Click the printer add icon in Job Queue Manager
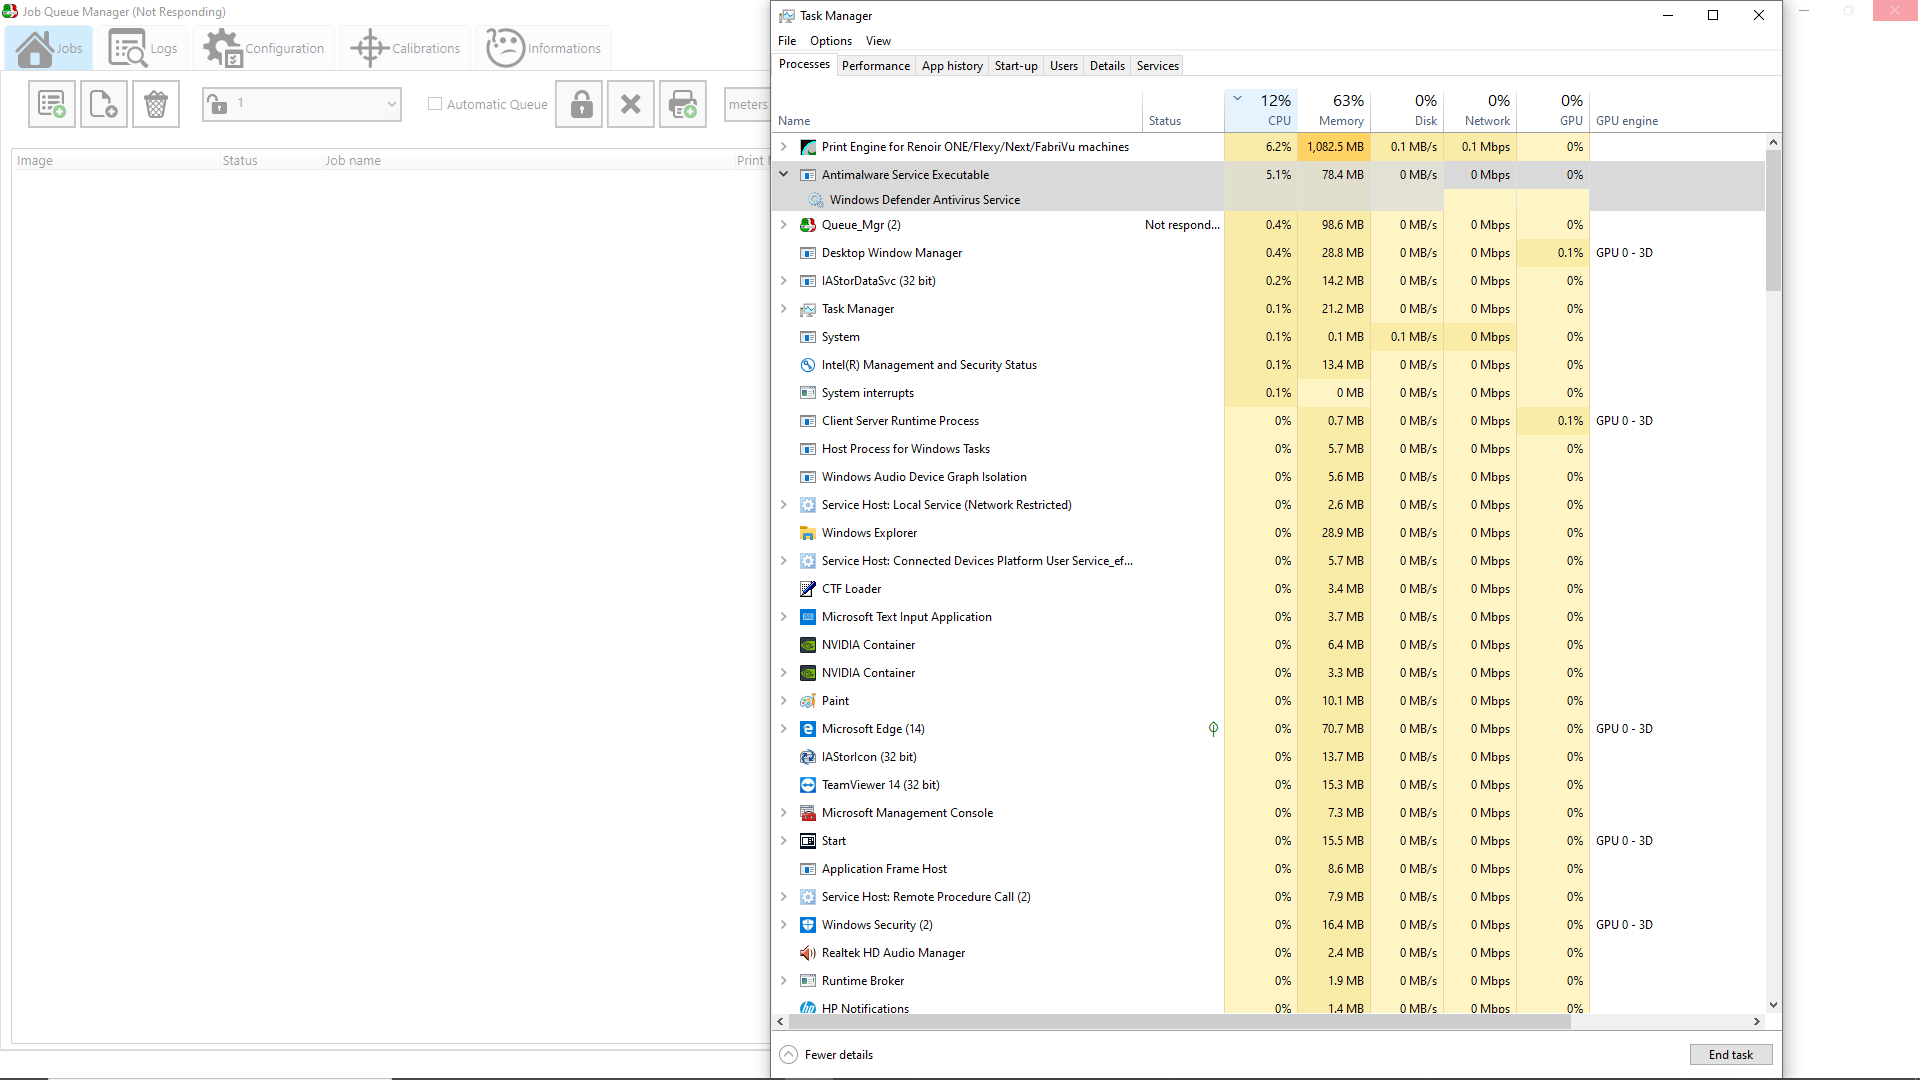 pyautogui.click(x=683, y=104)
